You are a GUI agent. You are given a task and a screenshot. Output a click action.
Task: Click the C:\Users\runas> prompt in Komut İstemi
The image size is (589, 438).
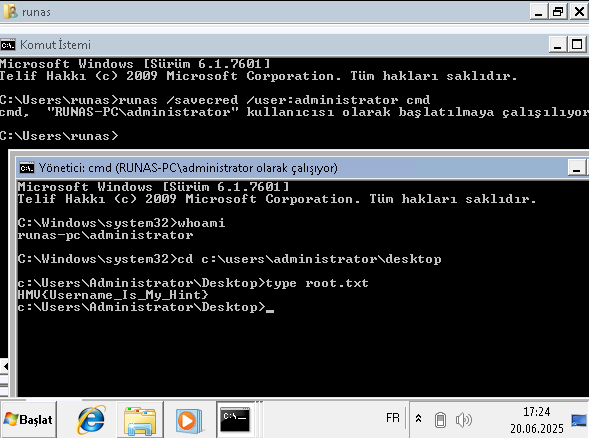click(x=59, y=136)
